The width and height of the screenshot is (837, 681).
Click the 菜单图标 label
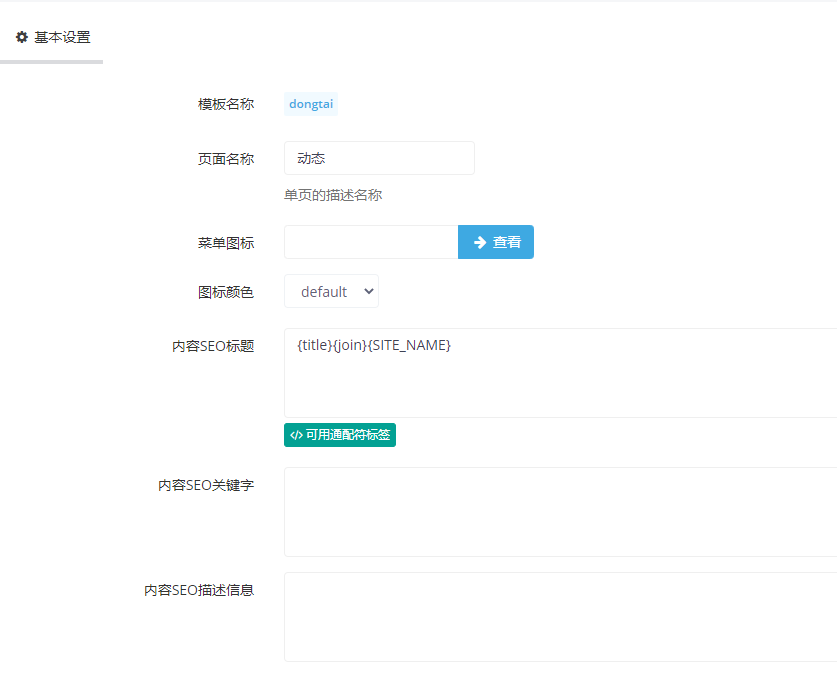click(226, 243)
